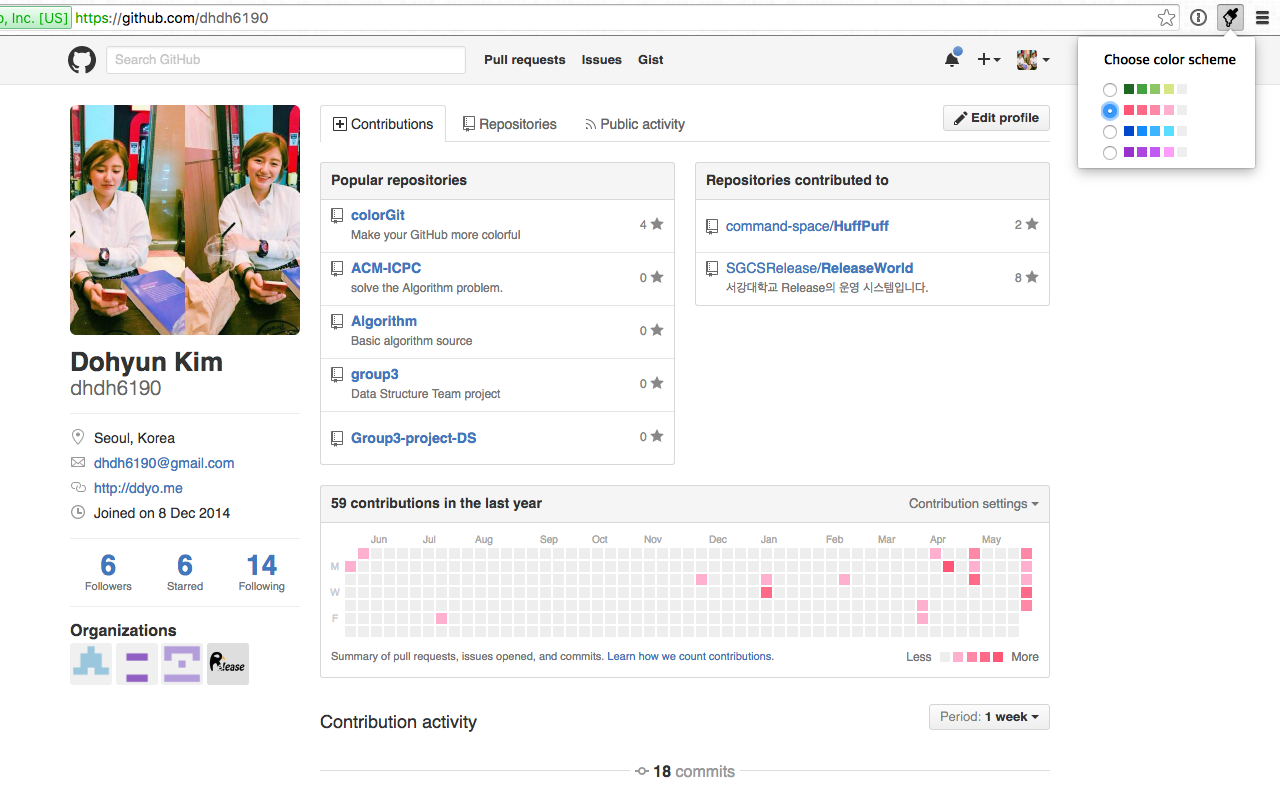Click darkest blue swatch in color scheme
This screenshot has height=800, width=1280.
(x=1129, y=131)
